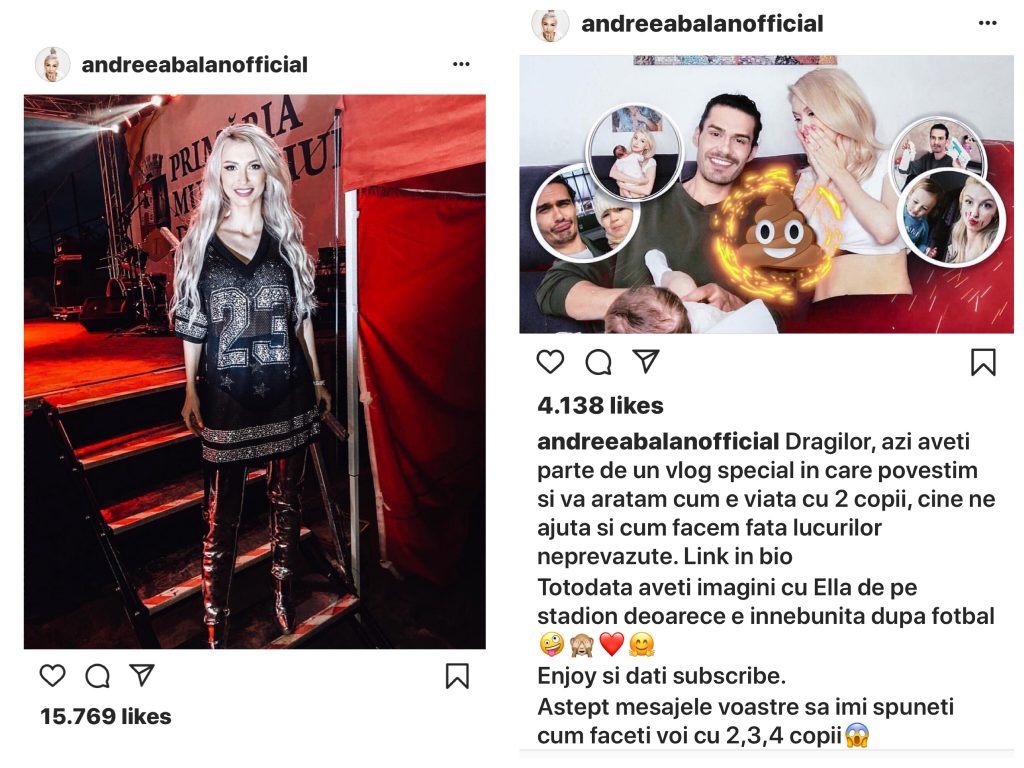Screen dimensions: 1024x768
Task: Bookmark the left concert photo post
Action: coord(457,676)
